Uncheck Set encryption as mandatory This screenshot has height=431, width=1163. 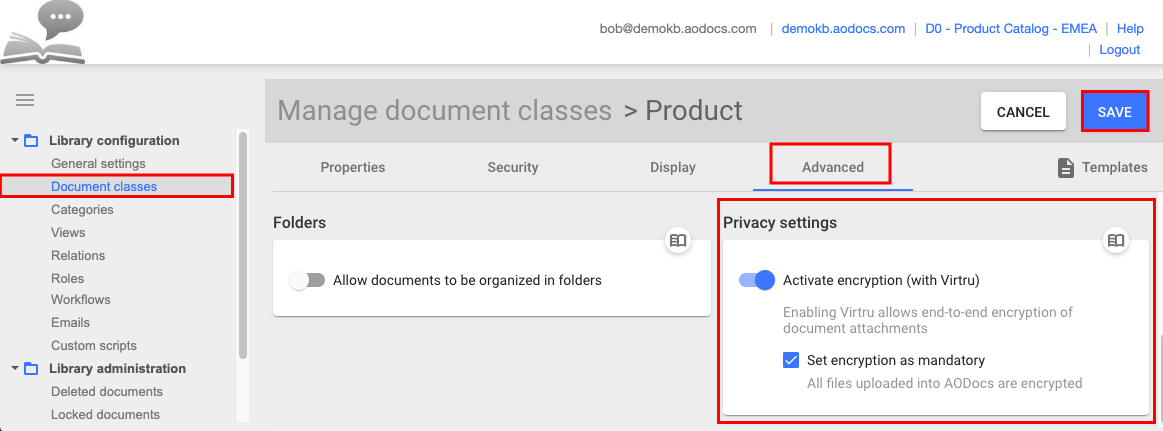(x=791, y=361)
